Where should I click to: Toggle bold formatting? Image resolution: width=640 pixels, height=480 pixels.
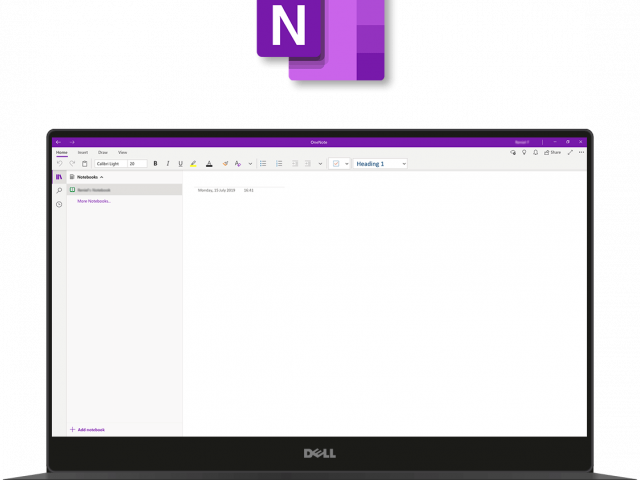(x=155, y=163)
